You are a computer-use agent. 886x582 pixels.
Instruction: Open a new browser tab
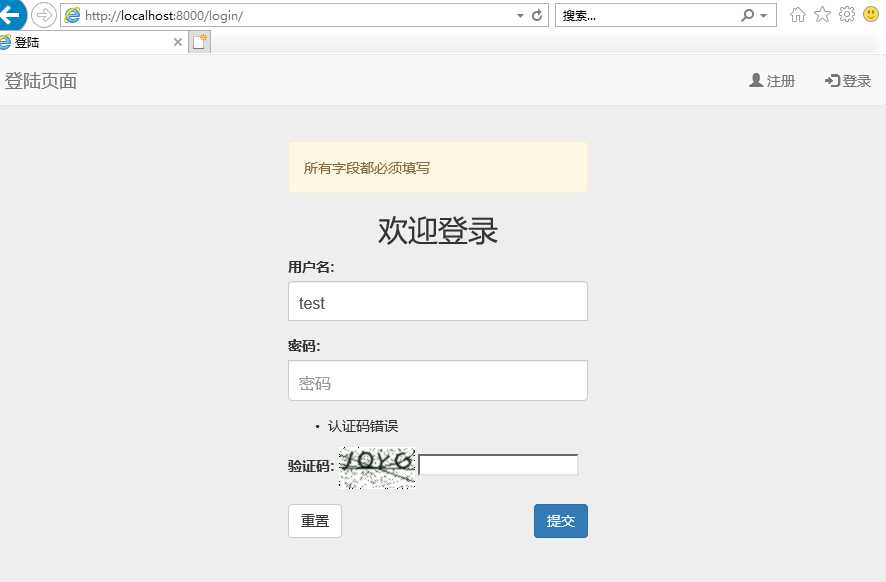(x=197, y=41)
